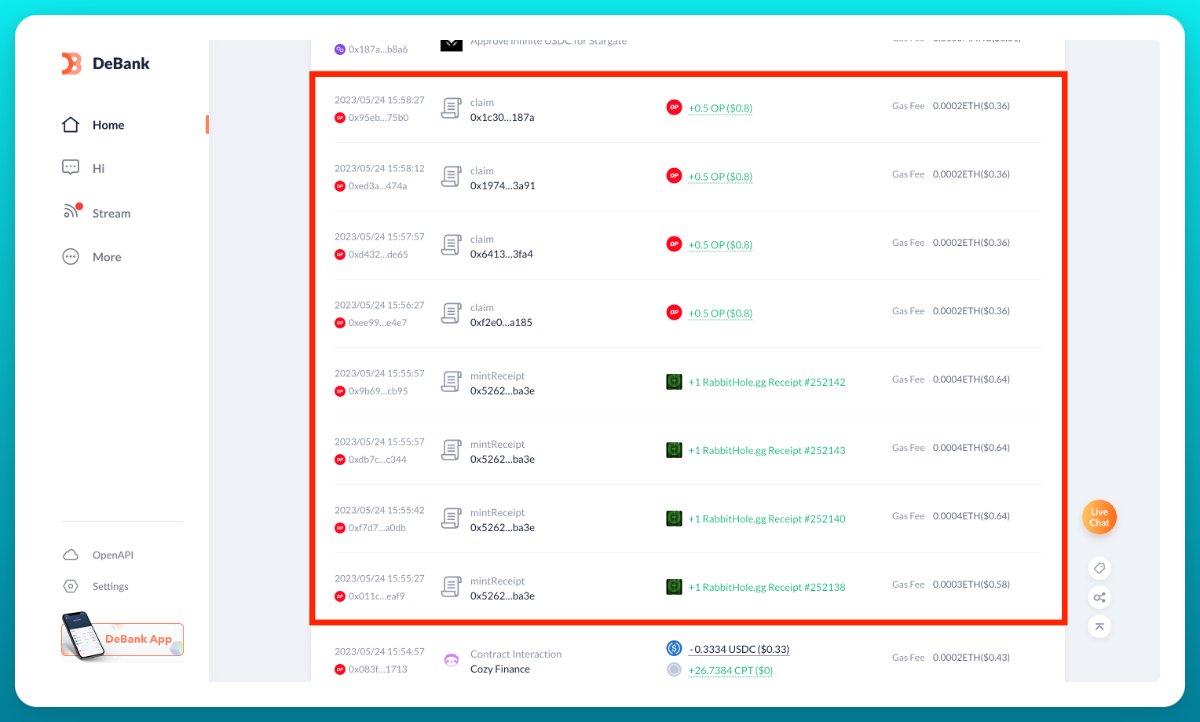The width and height of the screenshot is (1200, 722).
Task: Click mintReceipt contract icon at 15:55:27
Action: pyautogui.click(x=451, y=586)
